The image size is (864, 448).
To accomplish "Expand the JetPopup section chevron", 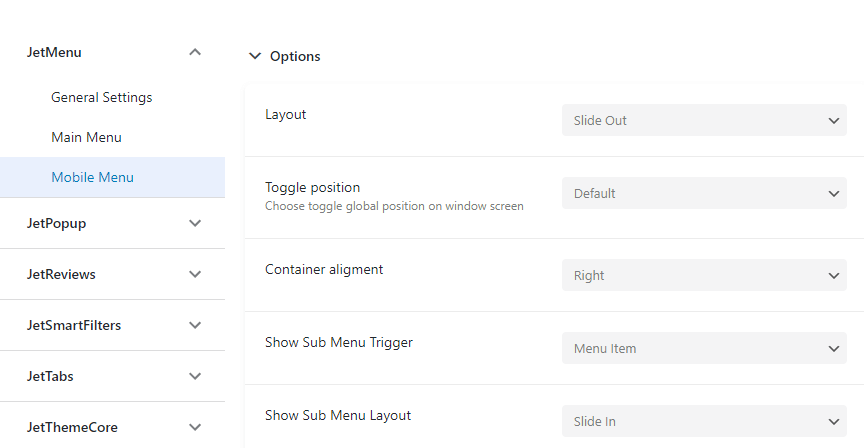I will 195,223.
